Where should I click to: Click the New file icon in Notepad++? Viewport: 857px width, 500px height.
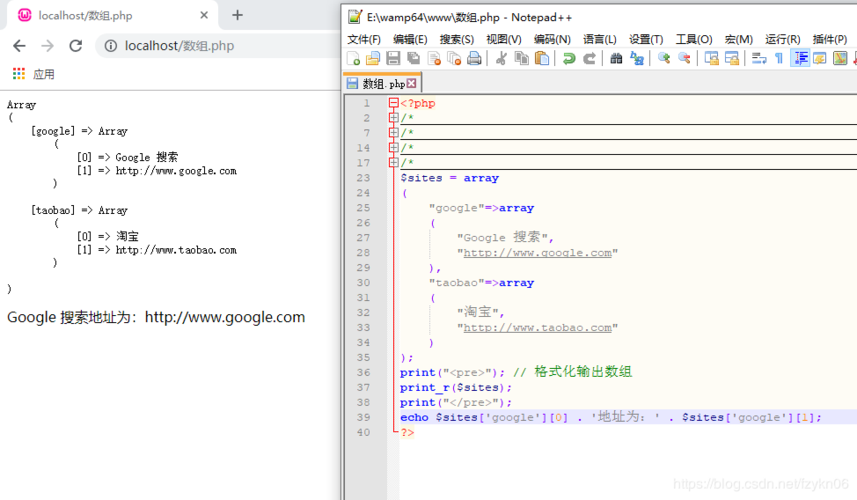click(x=353, y=58)
